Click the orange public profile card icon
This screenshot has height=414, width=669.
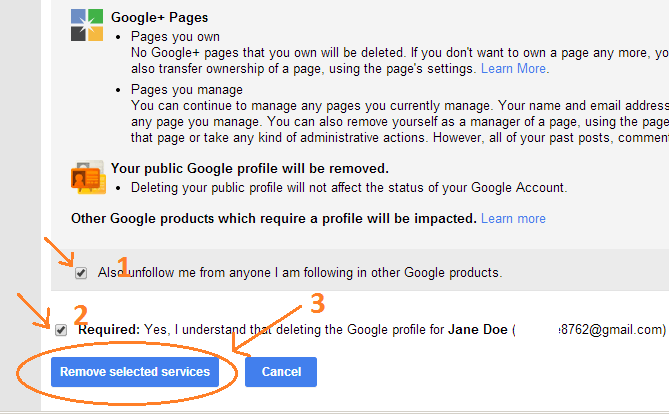(88, 178)
